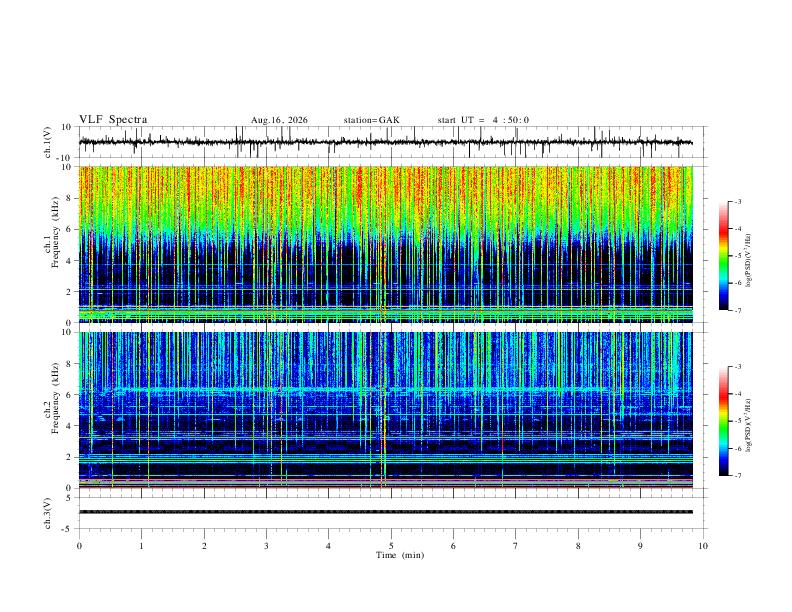792x612 pixels.
Task: Click the ch.3(V) black signal band
Action: [x=385, y=512]
